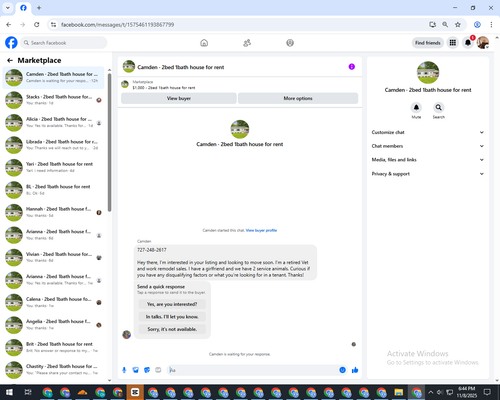The image size is (500, 400).
Task: Open the Camden conversation in list
Action: 53,78
